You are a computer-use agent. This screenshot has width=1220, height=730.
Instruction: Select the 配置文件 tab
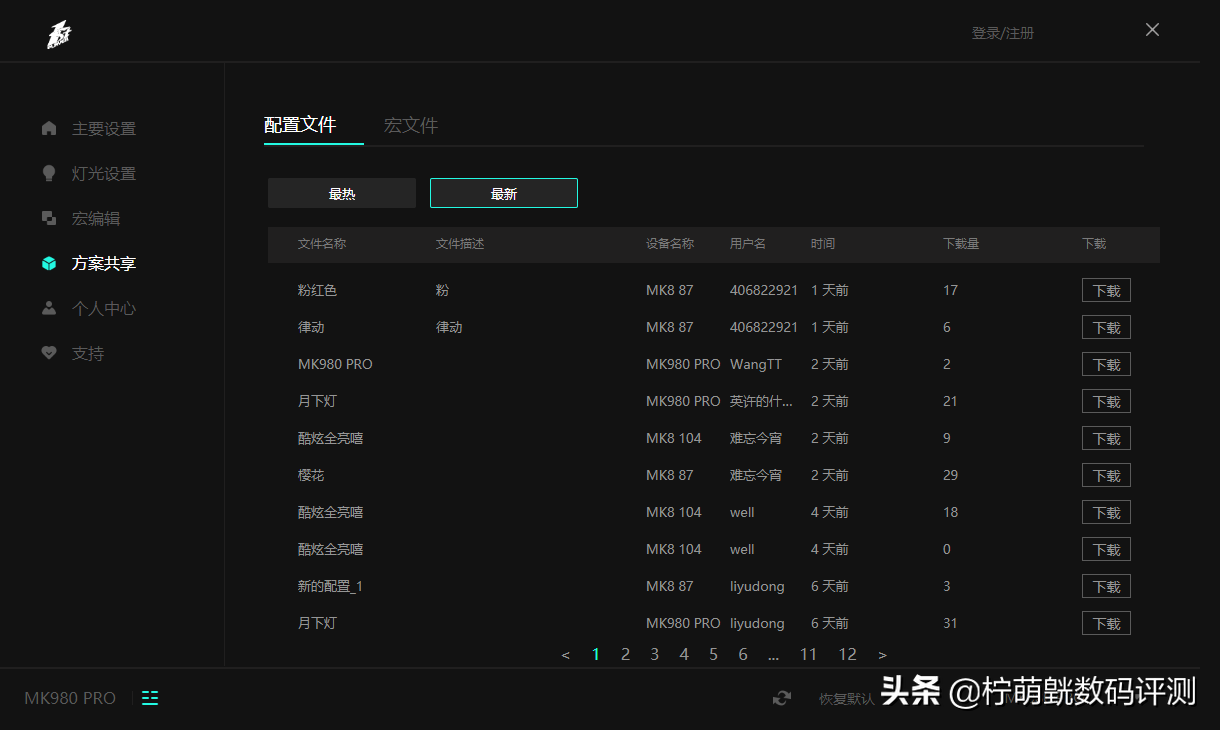point(300,125)
